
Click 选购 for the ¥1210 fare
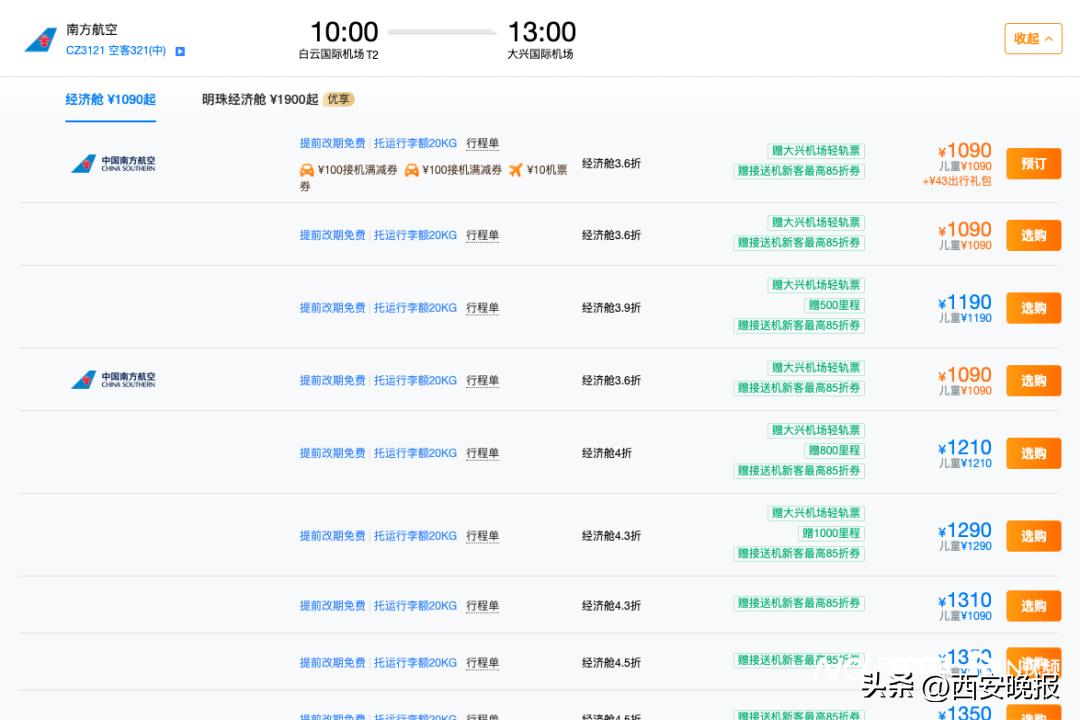(1033, 453)
